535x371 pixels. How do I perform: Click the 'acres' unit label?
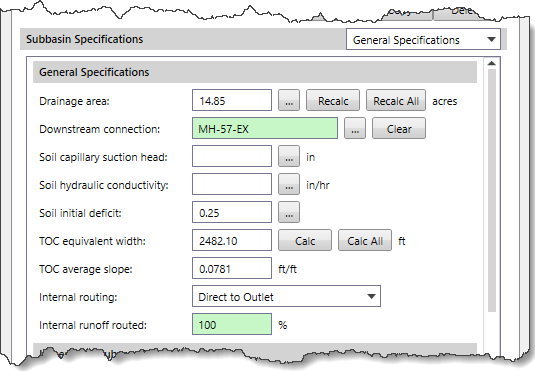(445, 101)
